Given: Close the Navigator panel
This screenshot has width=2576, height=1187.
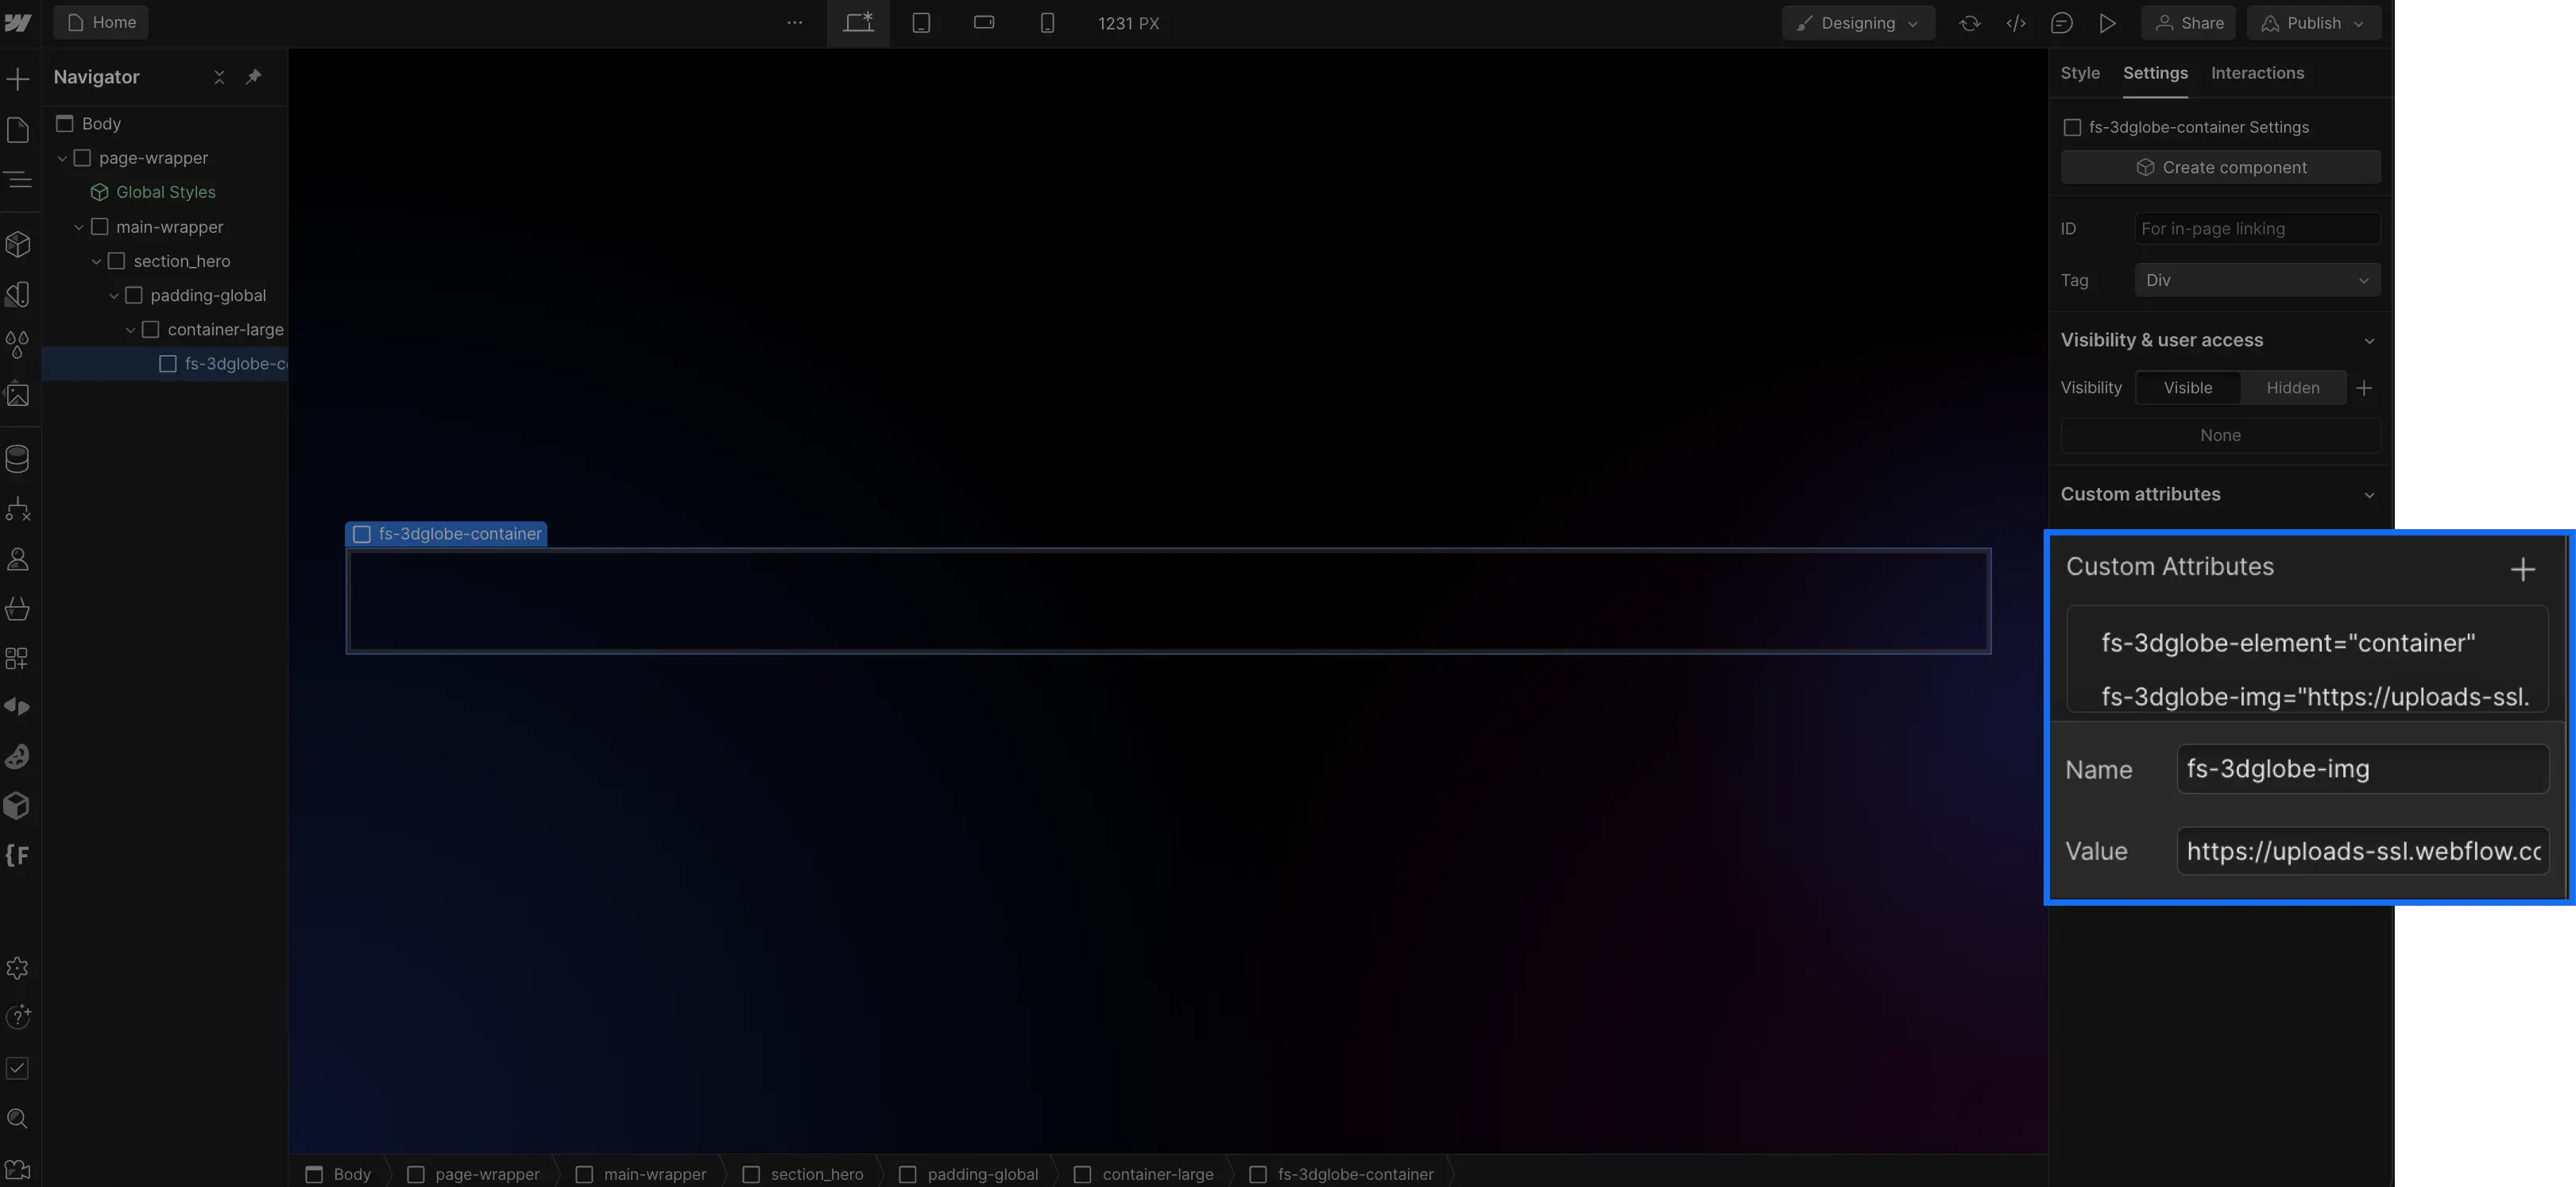Looking at the screenshot, I should pos(219,77).
